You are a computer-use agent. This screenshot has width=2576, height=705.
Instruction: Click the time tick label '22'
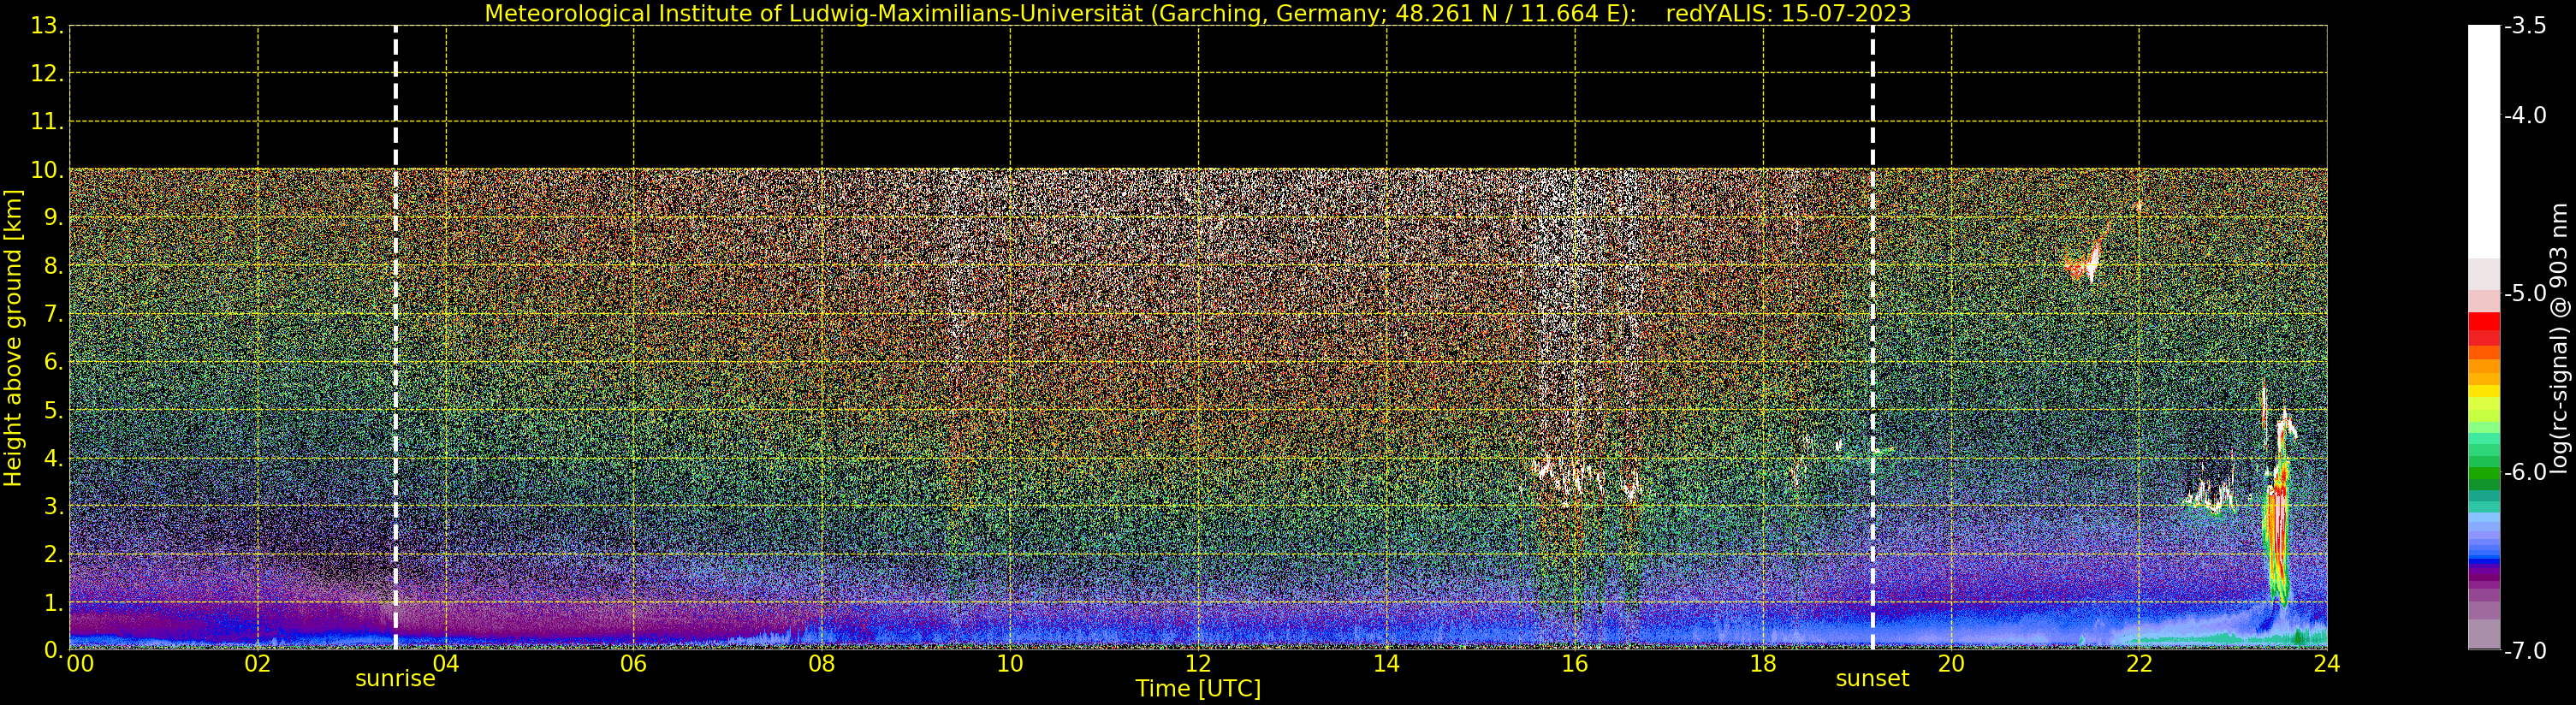pos(2139,664)
